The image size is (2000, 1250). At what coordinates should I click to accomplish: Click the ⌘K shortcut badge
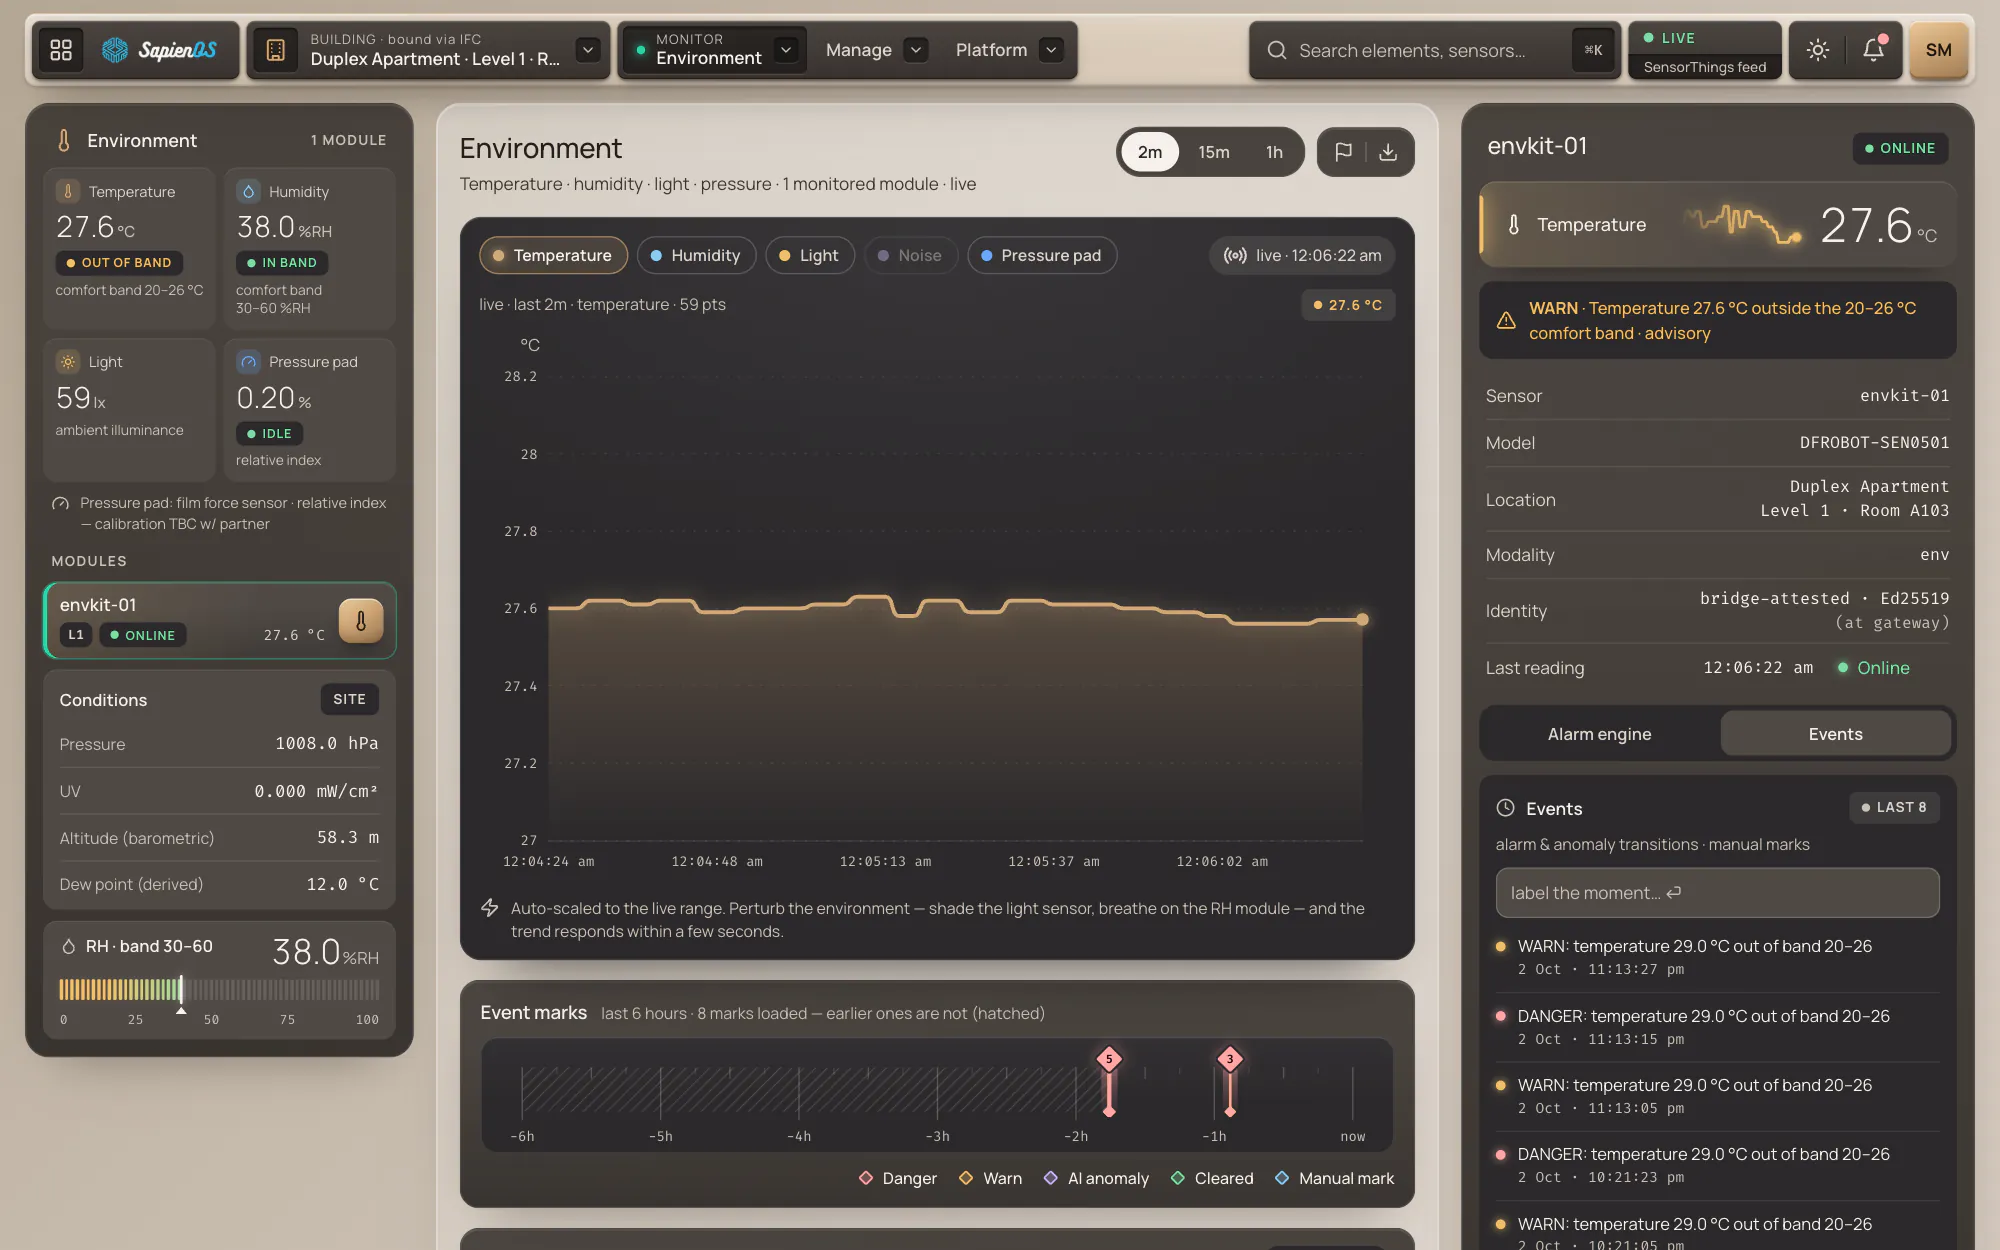(x=1593, y=50)
